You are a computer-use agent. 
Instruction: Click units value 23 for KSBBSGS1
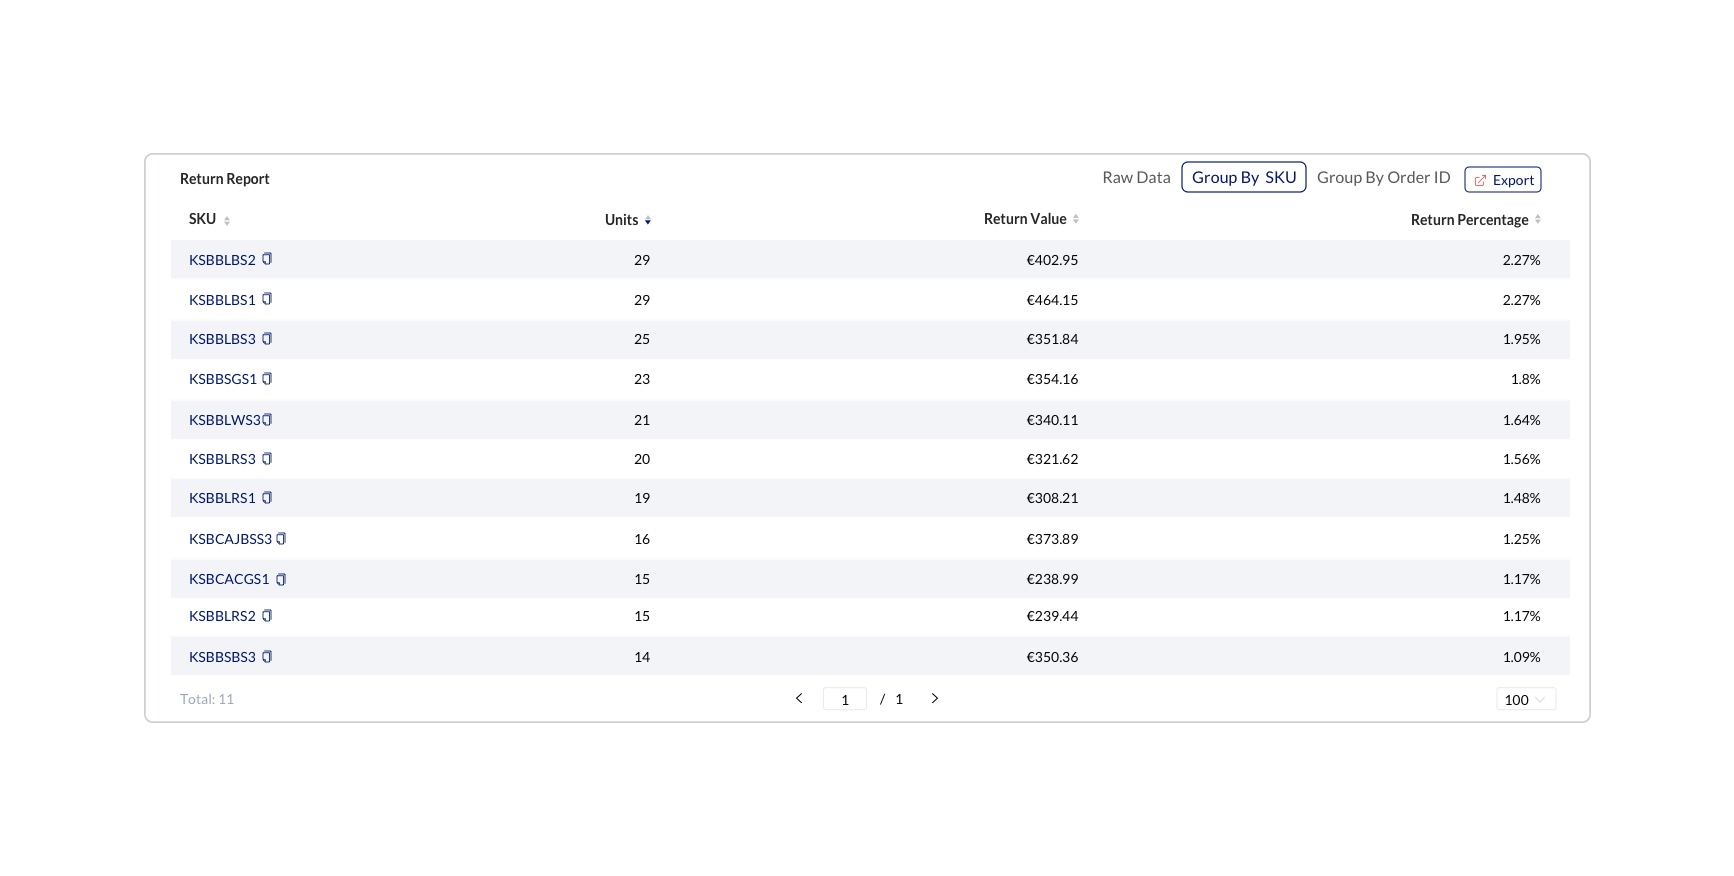tap(642, 379)
